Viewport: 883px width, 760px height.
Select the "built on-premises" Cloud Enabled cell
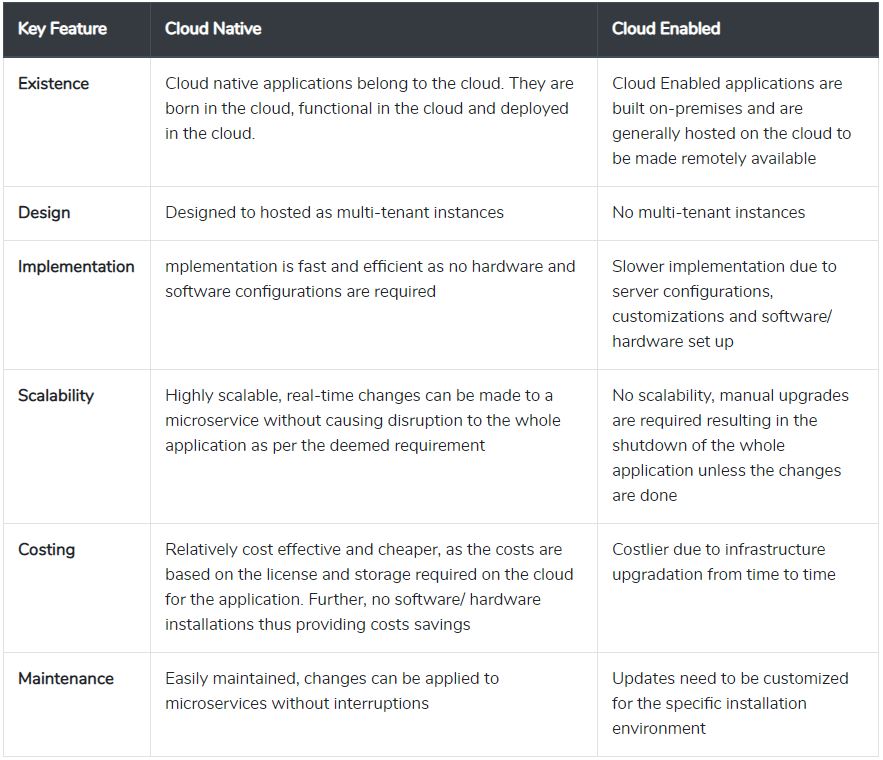pyautogui.click(x=731, y=120)
